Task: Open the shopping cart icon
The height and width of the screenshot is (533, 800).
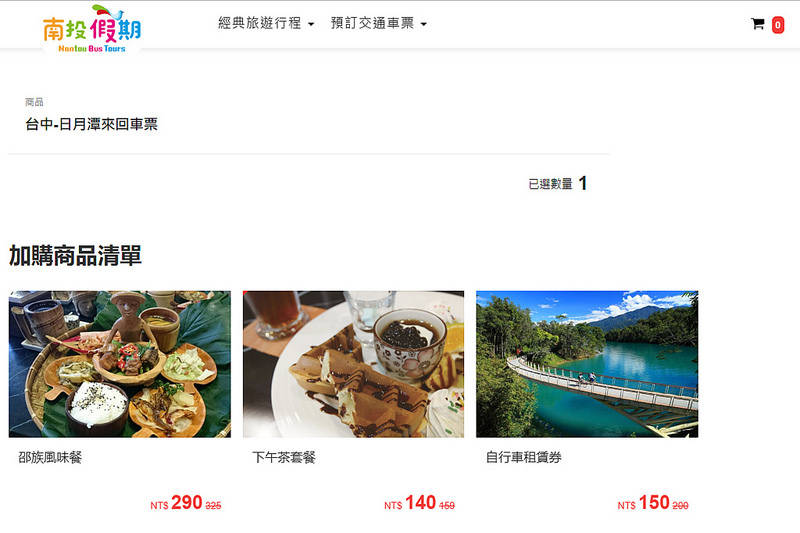Action: [x=758, y=24]
